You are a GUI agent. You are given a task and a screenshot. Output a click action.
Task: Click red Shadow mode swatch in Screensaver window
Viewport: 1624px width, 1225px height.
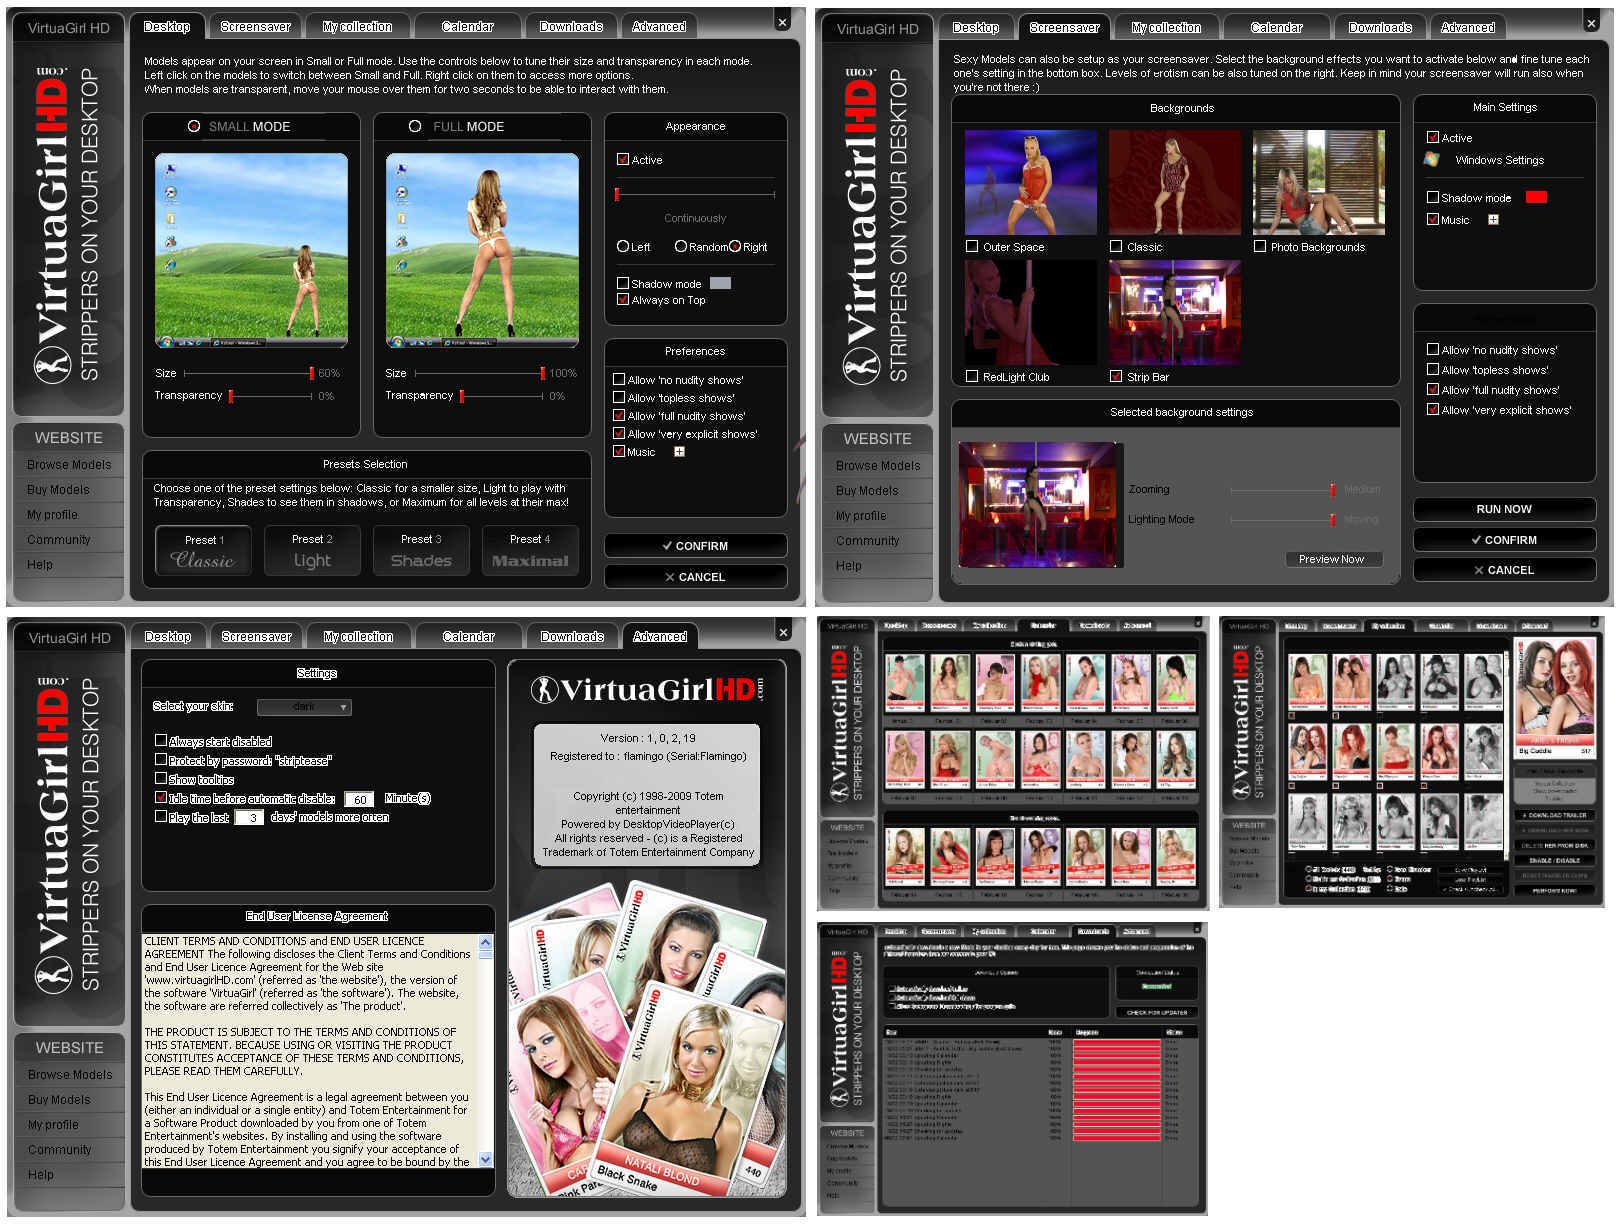tap(1536, 197)
